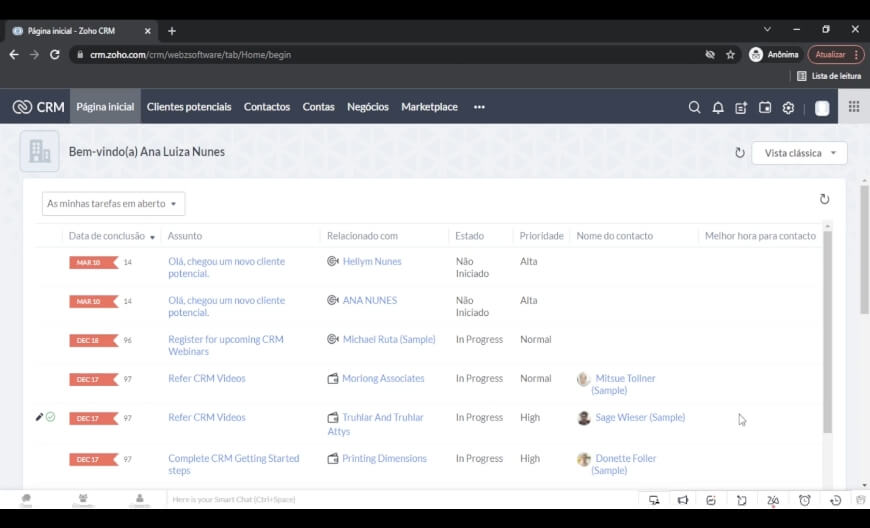870x528 pixels.
Task: Click the edit pencil on Refer CRM Videos row
Action: (x=39, y=417)
